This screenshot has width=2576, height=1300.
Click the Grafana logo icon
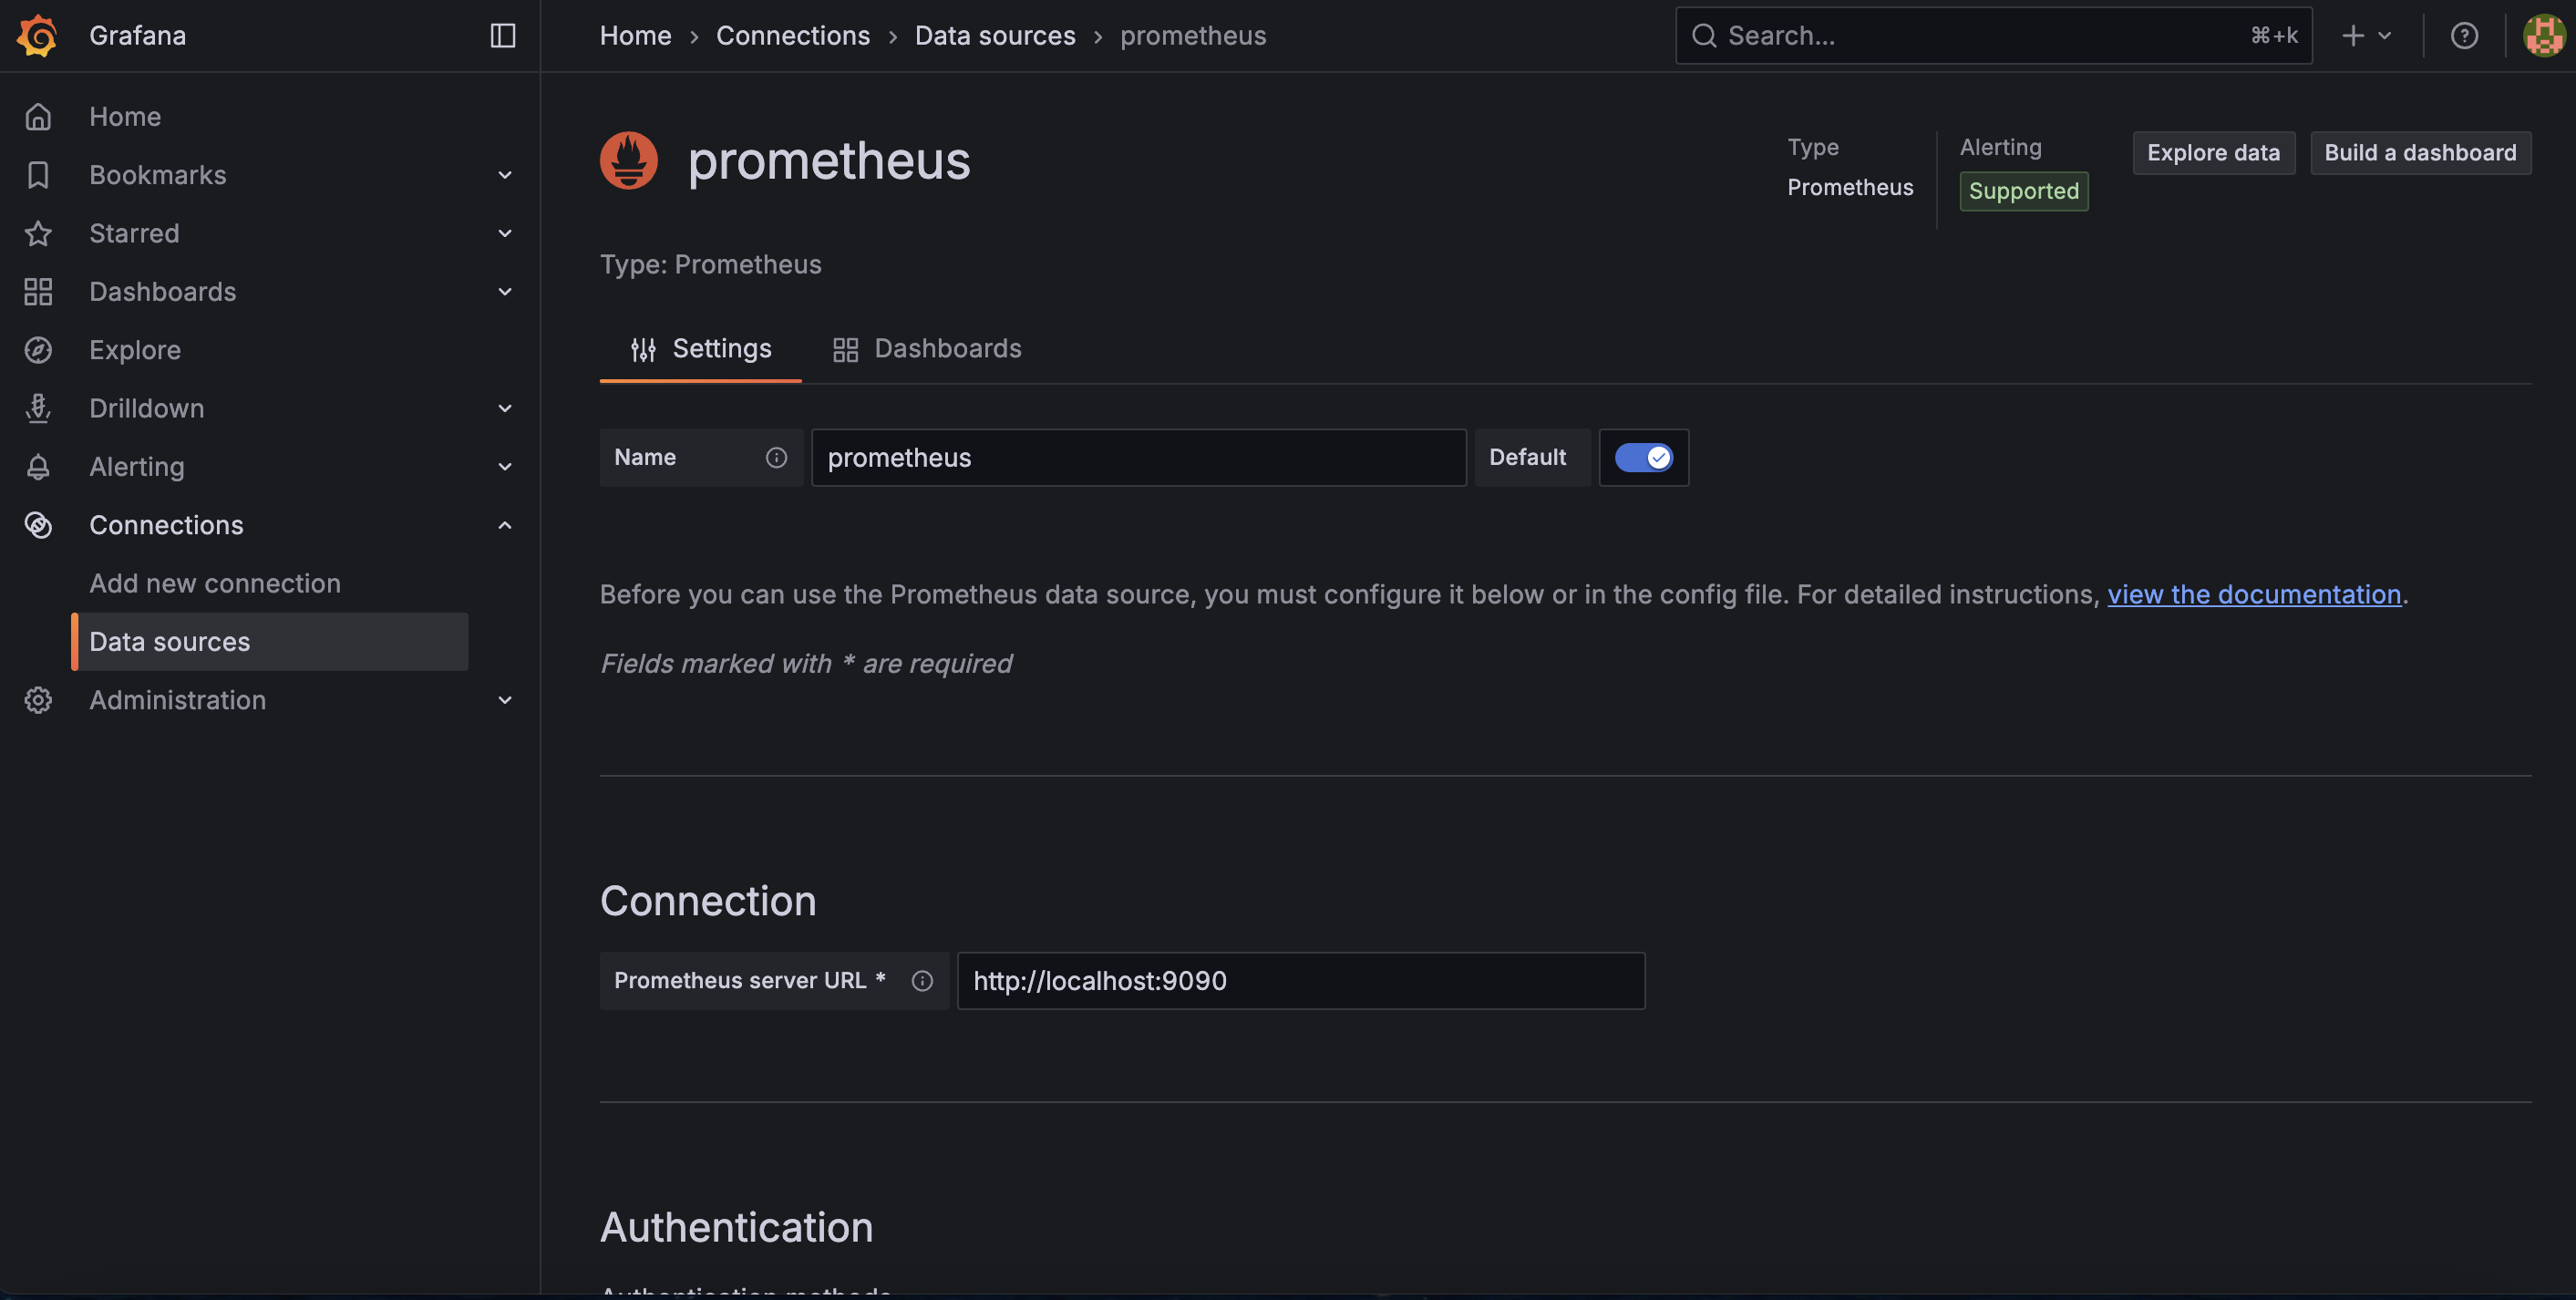(37, 36)
